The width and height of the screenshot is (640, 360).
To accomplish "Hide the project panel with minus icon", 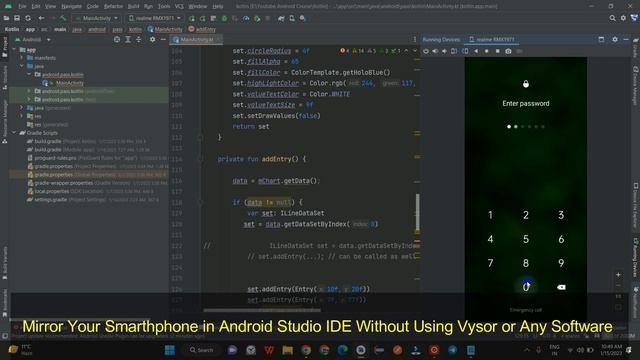I will tap(163, 40).
